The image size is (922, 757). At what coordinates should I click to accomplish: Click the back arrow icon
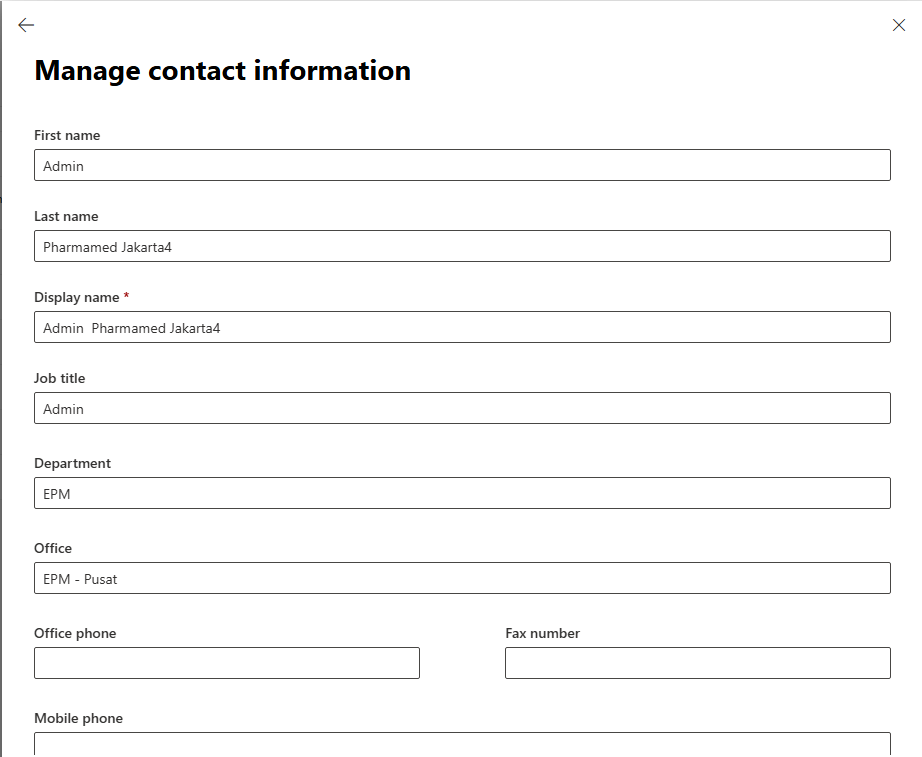(26, 25)
